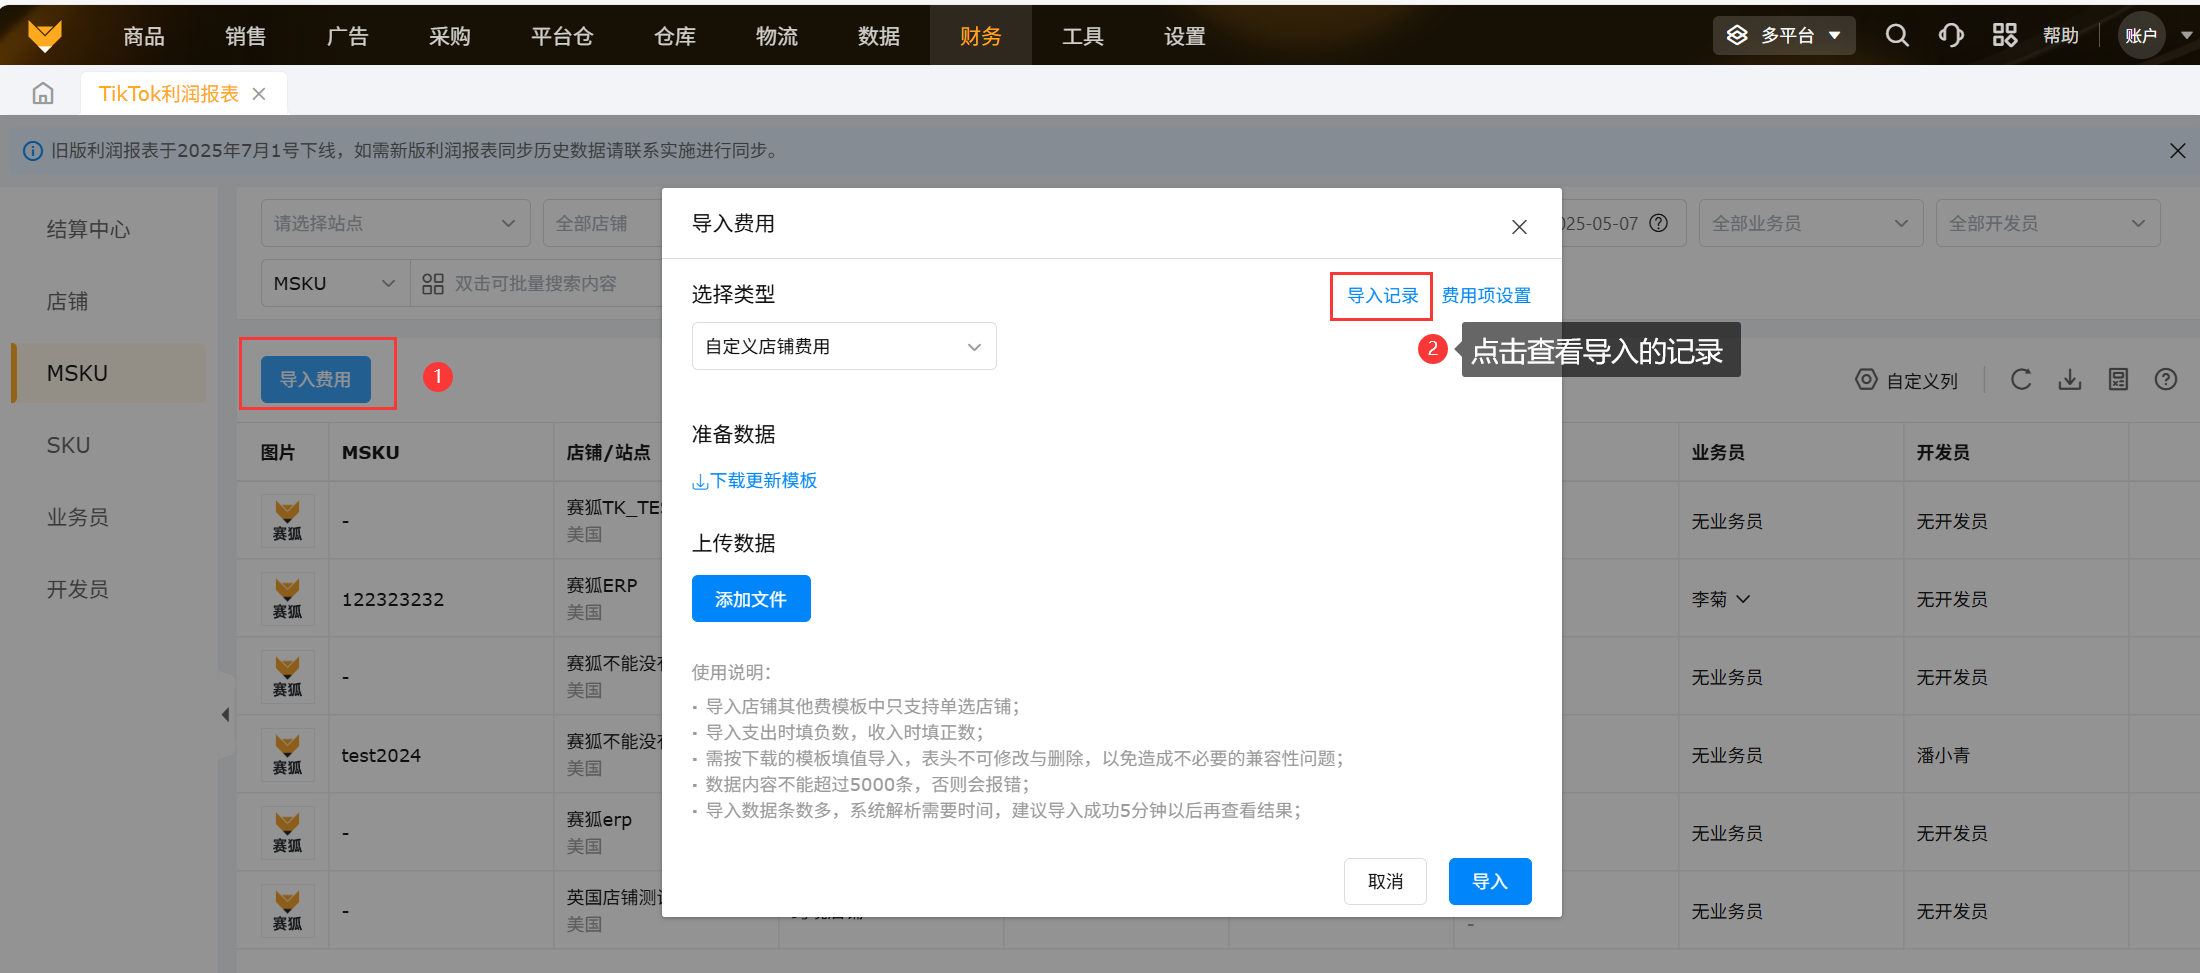Open the calculator report icon
The width and height of the screenshot is (2200, 973).
pyautogui.click(x=2118, y=380)
